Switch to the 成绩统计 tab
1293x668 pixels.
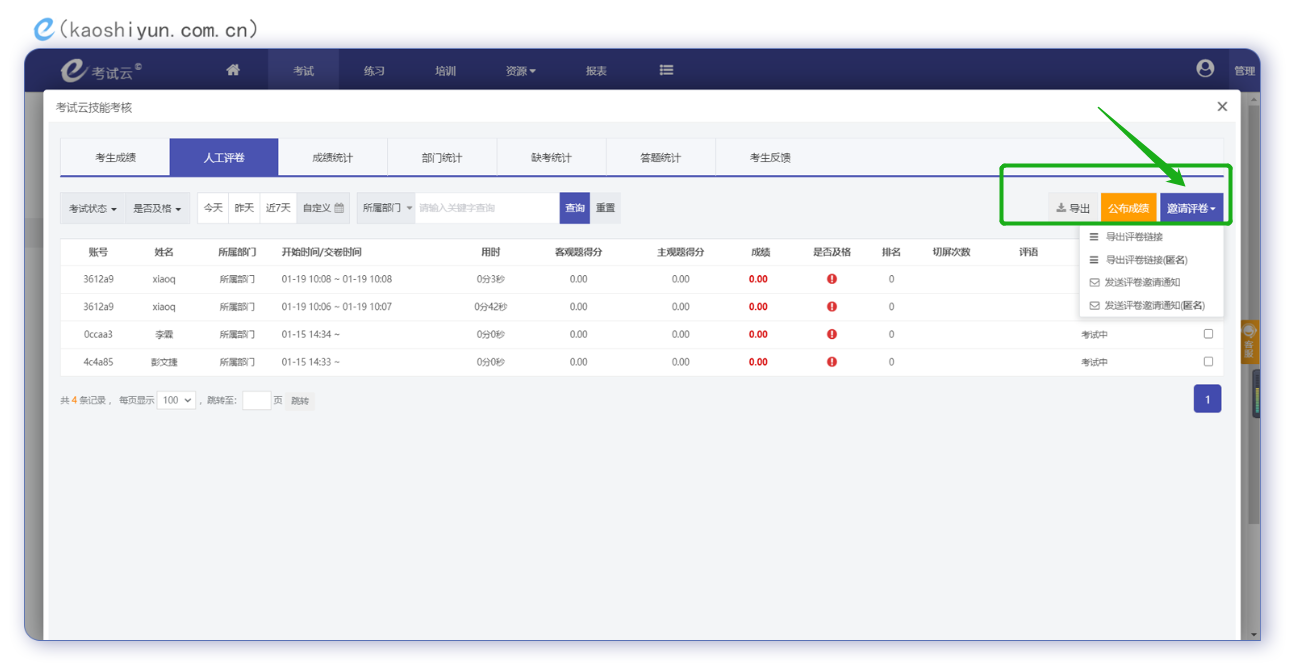pos(332,158)
